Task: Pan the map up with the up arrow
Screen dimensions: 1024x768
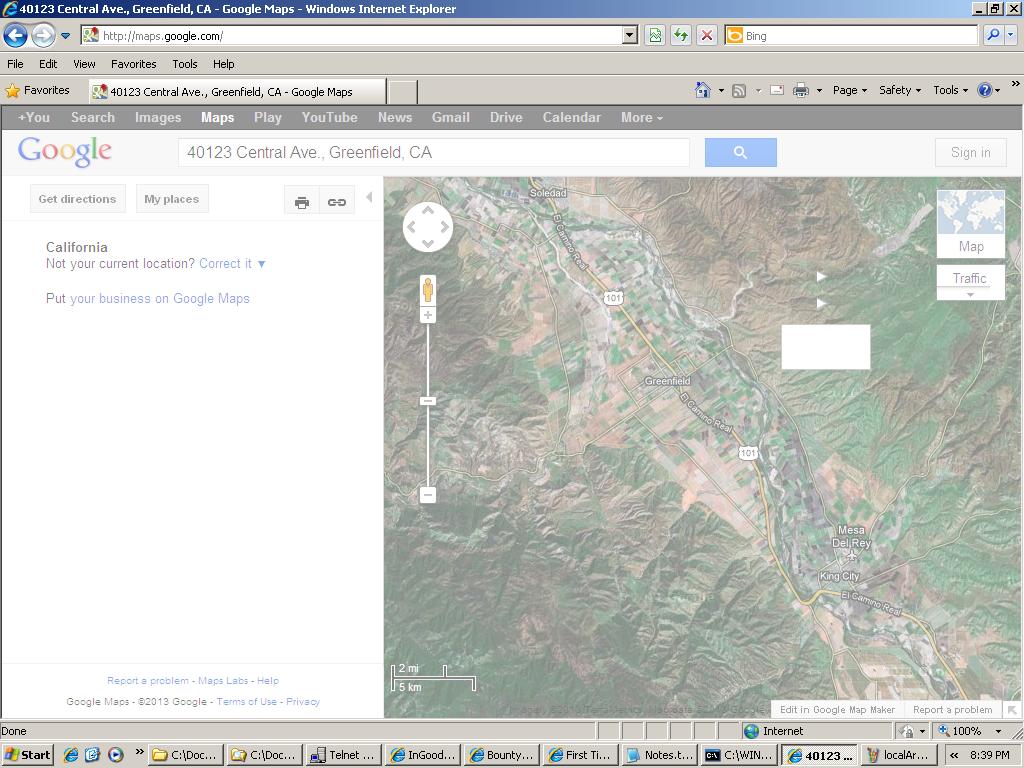Action: point(428,210)
